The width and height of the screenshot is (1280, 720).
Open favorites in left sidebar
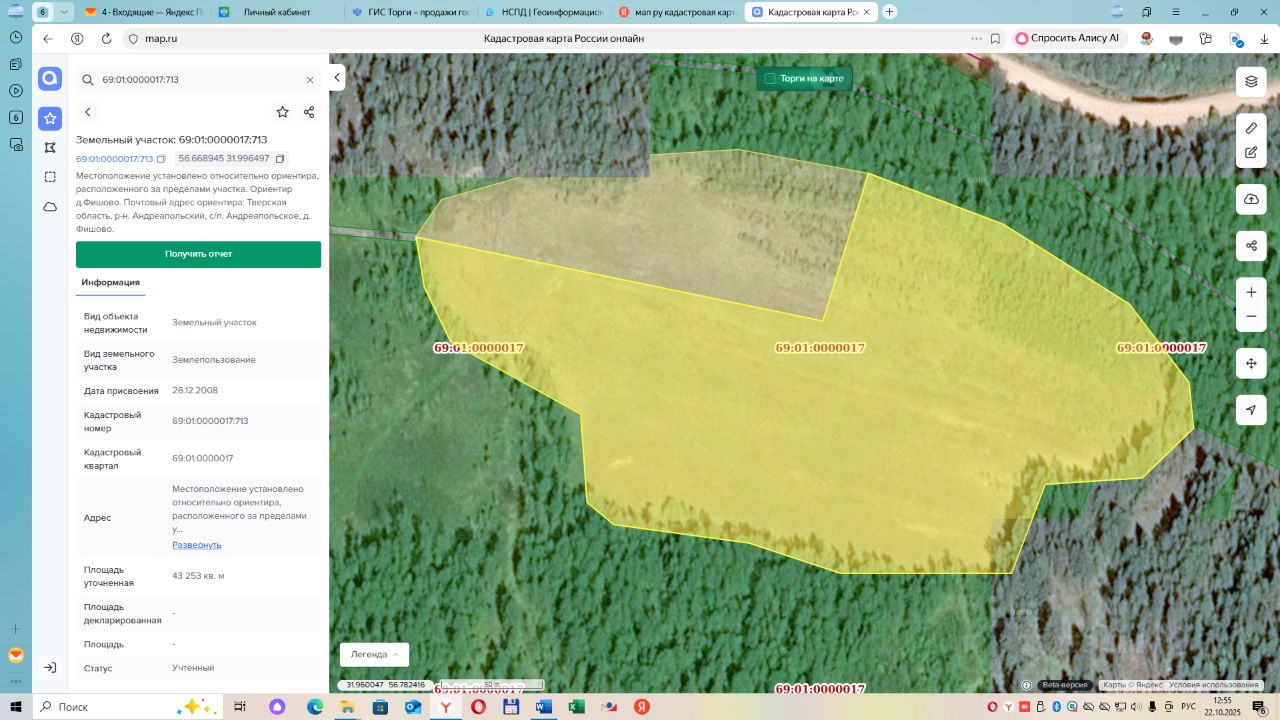50,119
